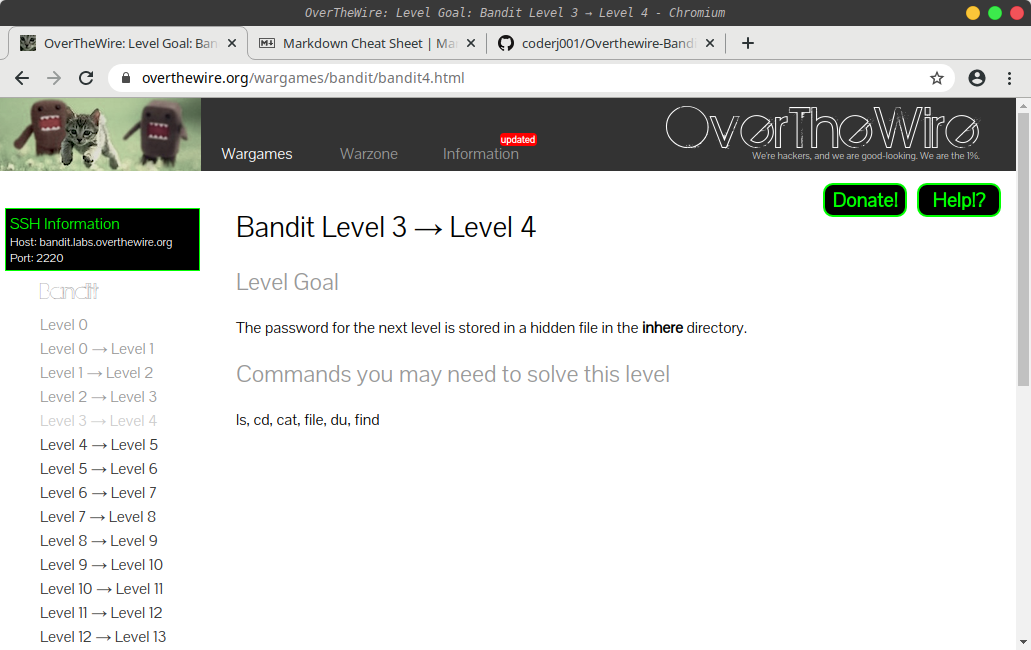
Task: Click the red 'updated' badge
Action: pos(518,139)
